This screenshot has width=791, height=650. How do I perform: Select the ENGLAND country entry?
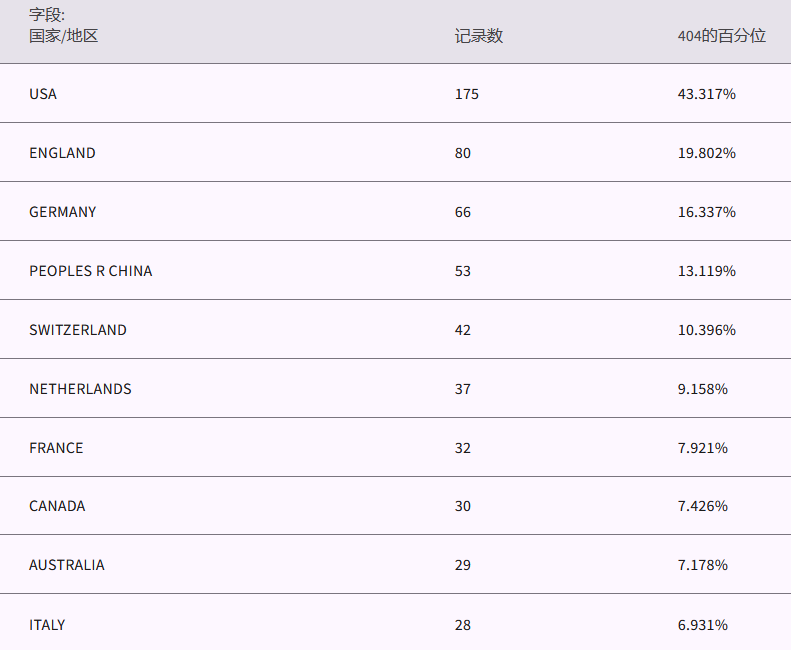62,153
